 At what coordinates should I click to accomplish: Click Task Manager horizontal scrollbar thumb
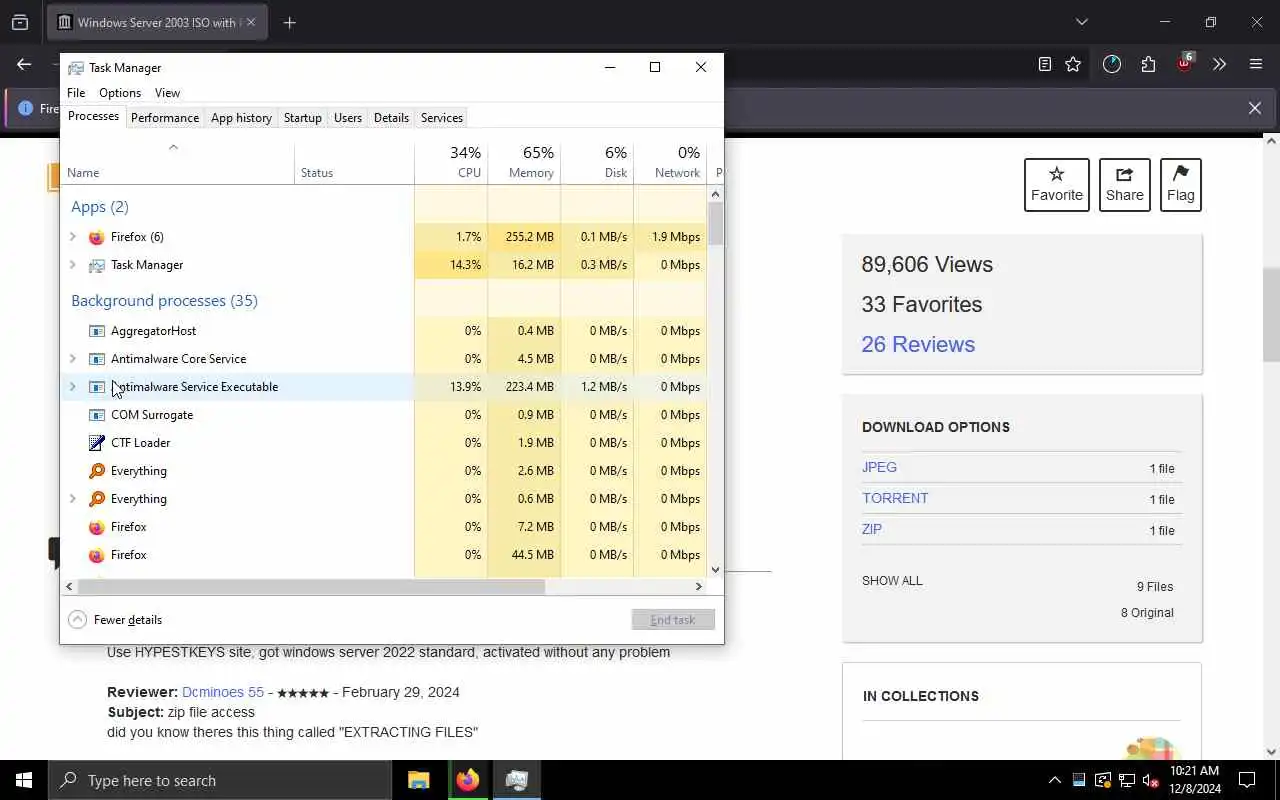(311, 587)
